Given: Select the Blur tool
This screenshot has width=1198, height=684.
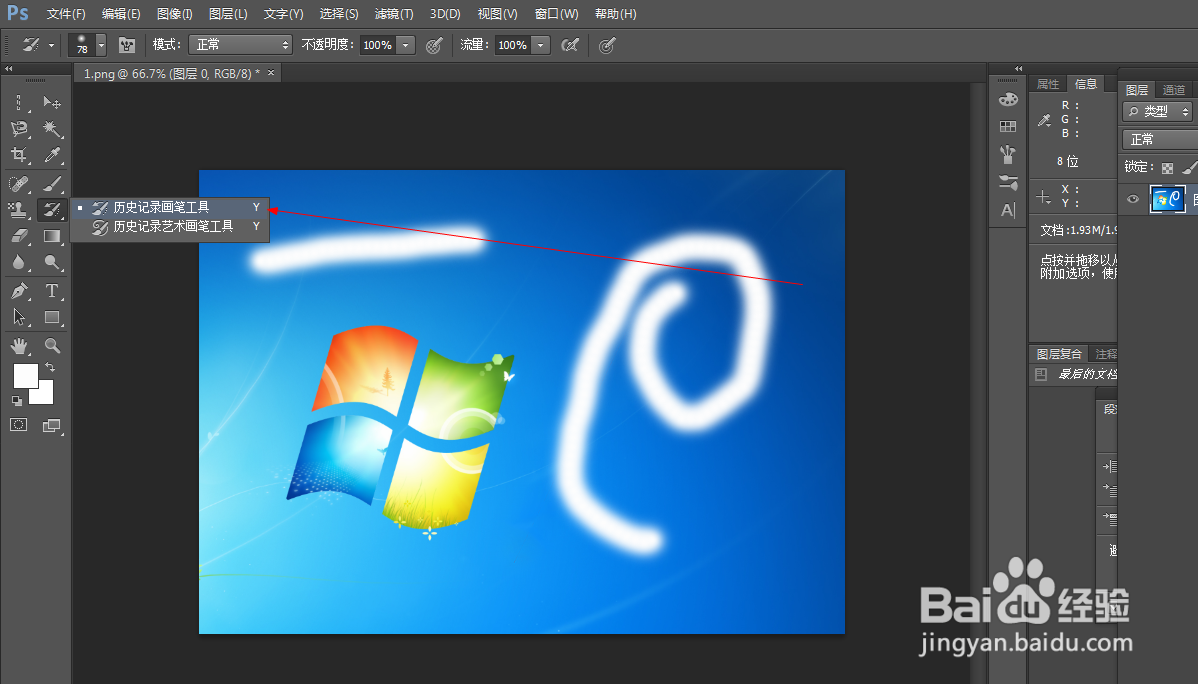Looking at the screenshot, I should (x=19, y=263).
